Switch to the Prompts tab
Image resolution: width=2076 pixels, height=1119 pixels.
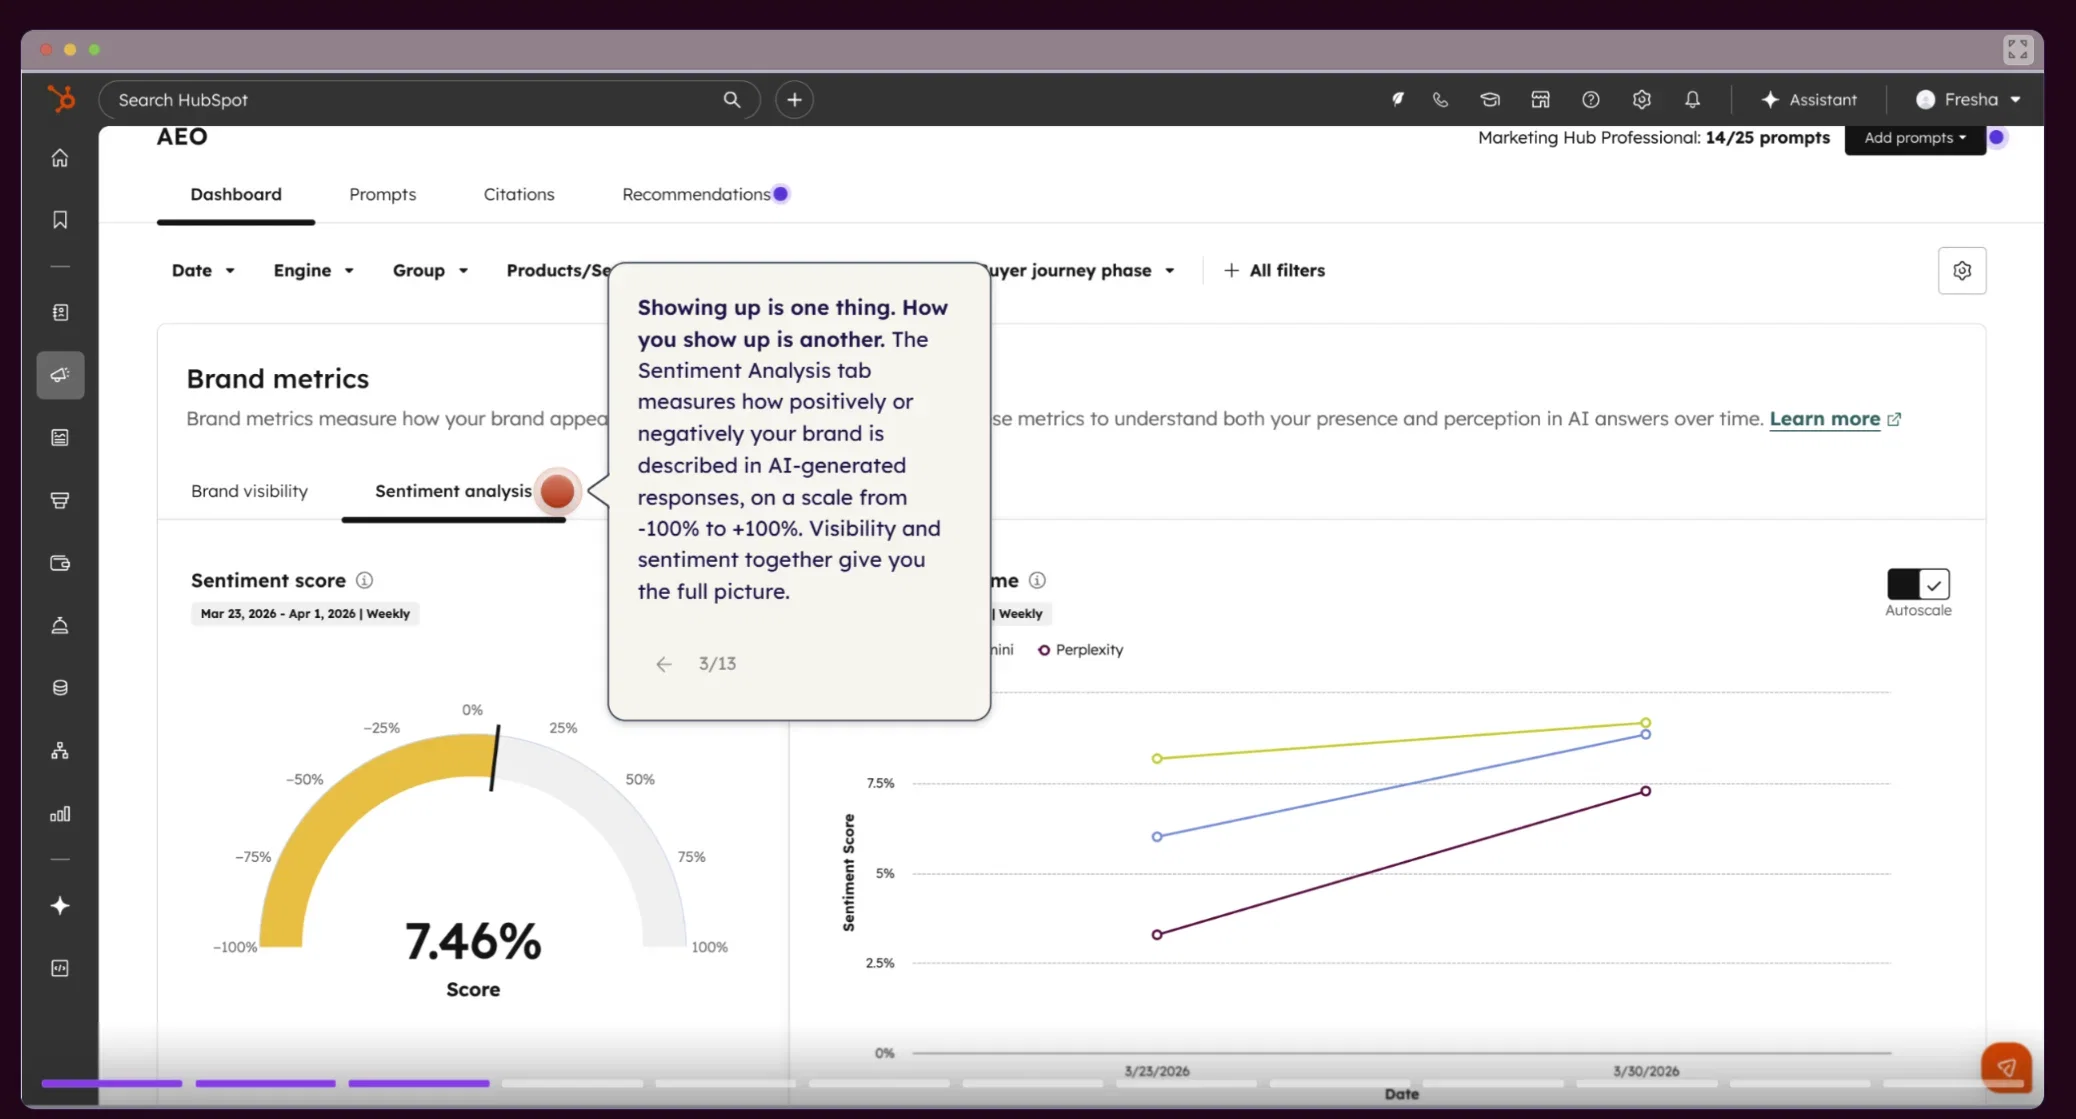pyautogui.click(x=383, y=194)
